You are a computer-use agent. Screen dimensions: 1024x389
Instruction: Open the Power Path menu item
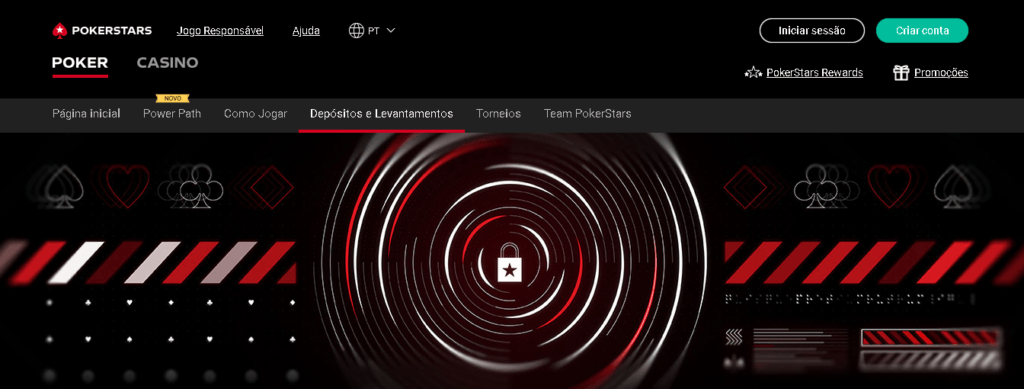pyautogui.click(x=172, y=114)
